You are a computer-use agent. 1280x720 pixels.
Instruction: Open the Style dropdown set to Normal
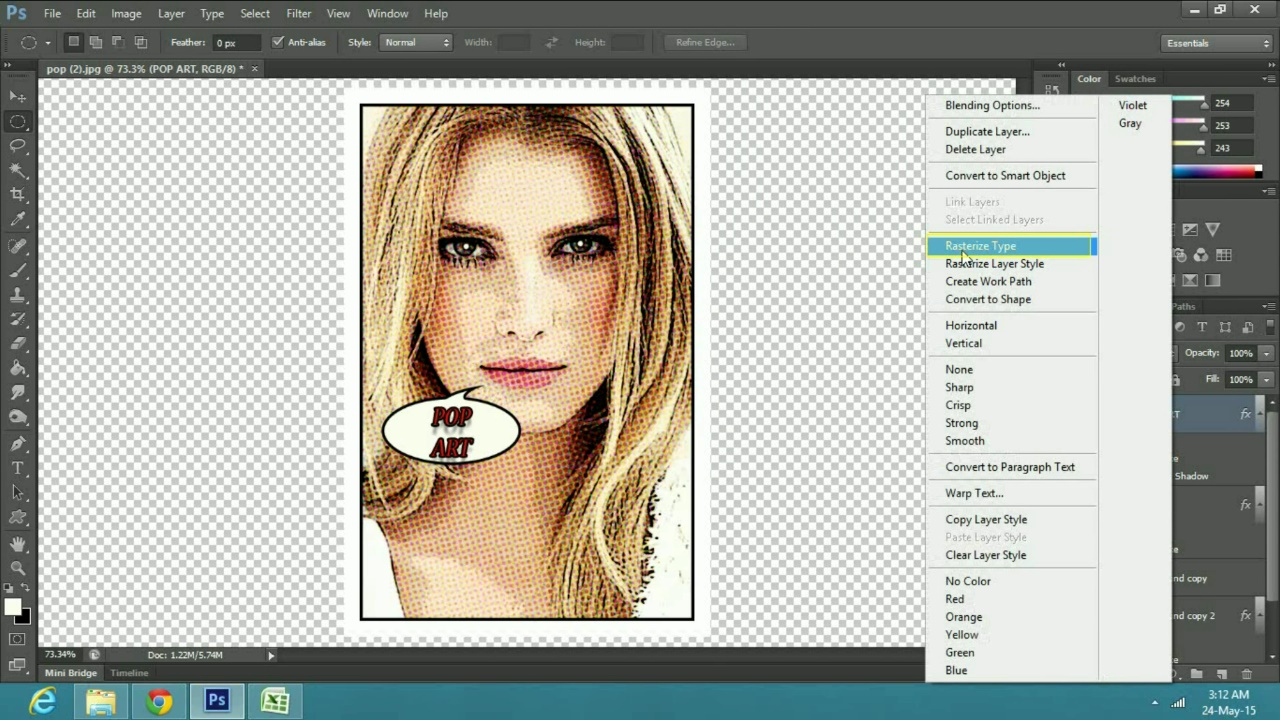(417, 42)
